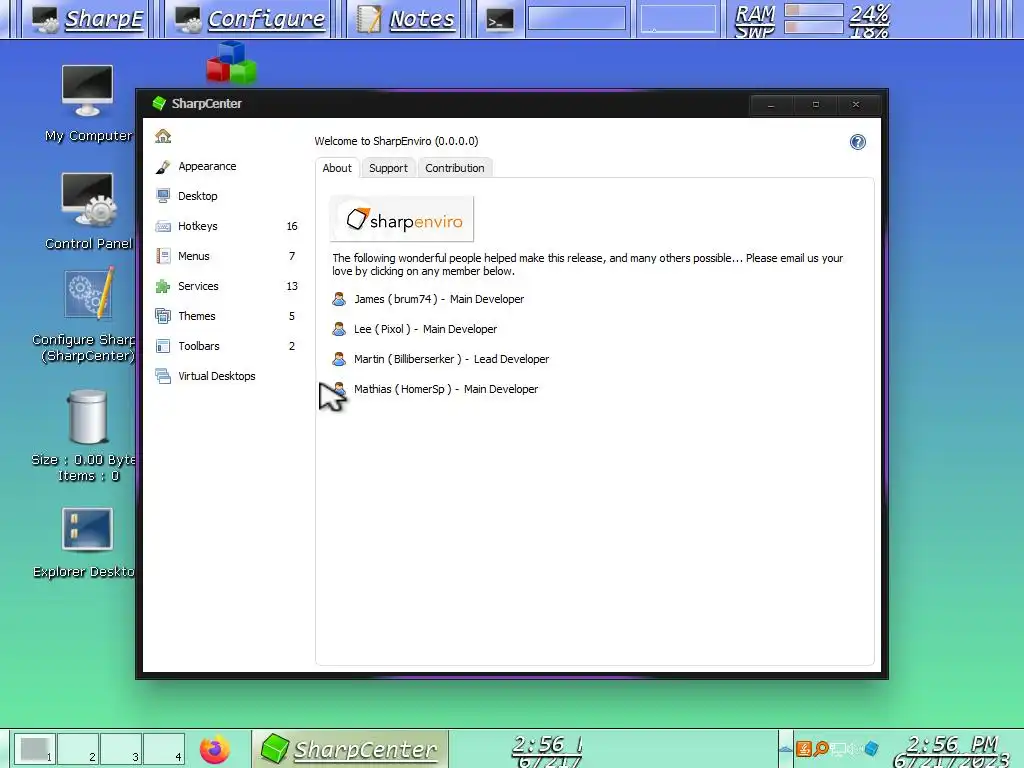Click the sharpenviro logo banner

[402, 219]
